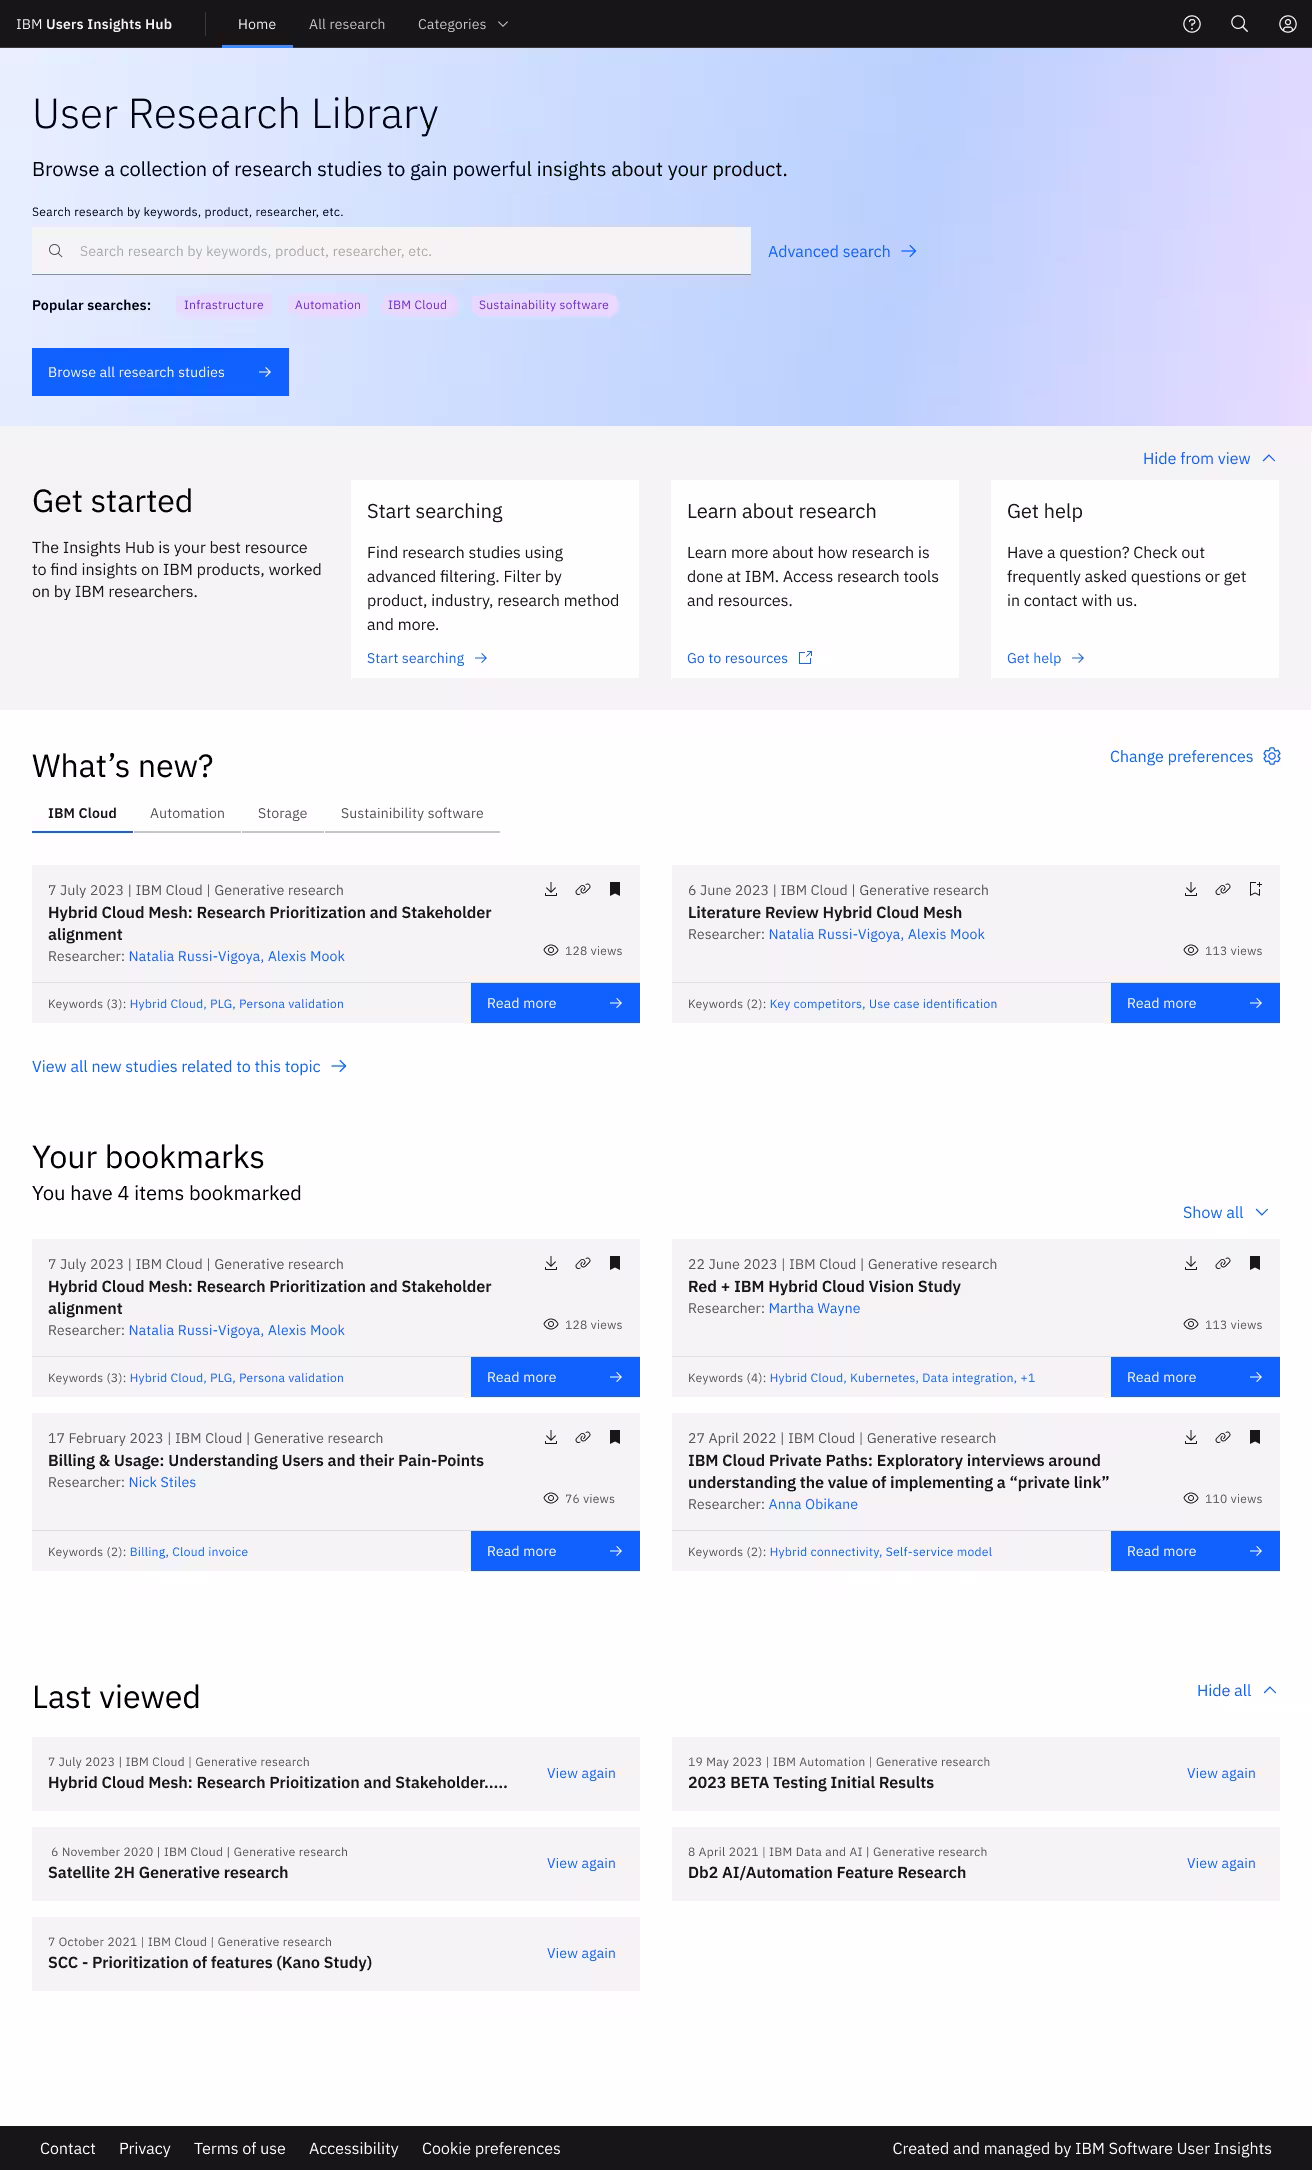Expand bookmarks with Show all
Viewport: 1314px width, 2170px height.
tap(1225, 1212)
